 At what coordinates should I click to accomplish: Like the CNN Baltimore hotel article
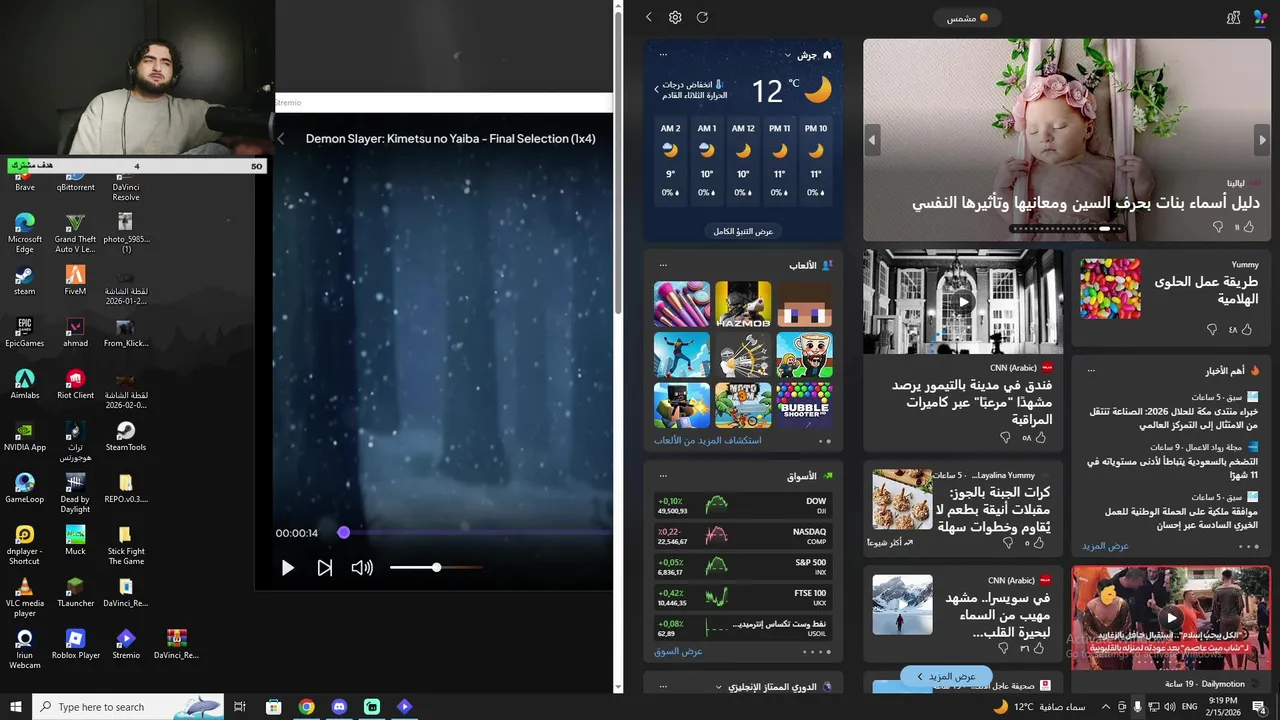point(1040,437)
